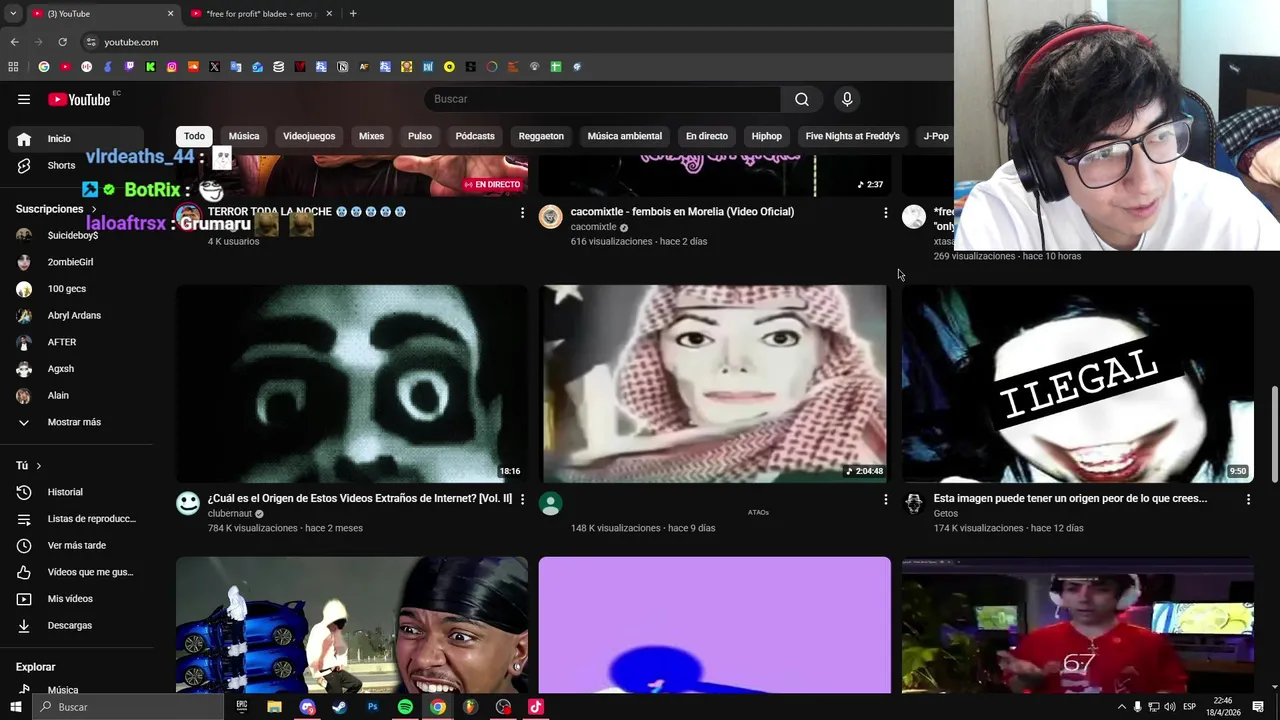Viewport: 1280px width, 720px height.
Task: Open Getos channel link
Action: point(946,513)
